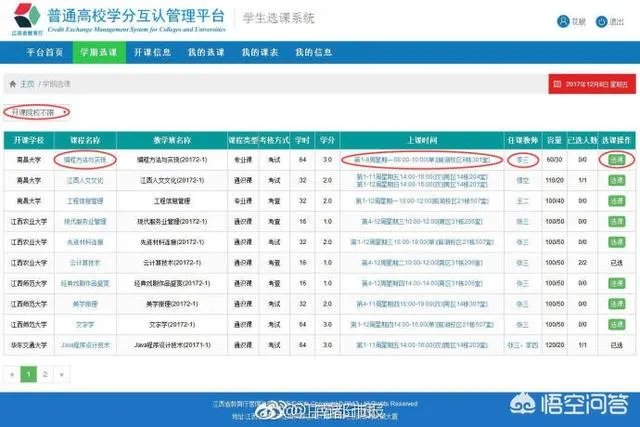Open the 美学原理 course link
This screenshot has height=427, width=640.
[x=85, y=304]
